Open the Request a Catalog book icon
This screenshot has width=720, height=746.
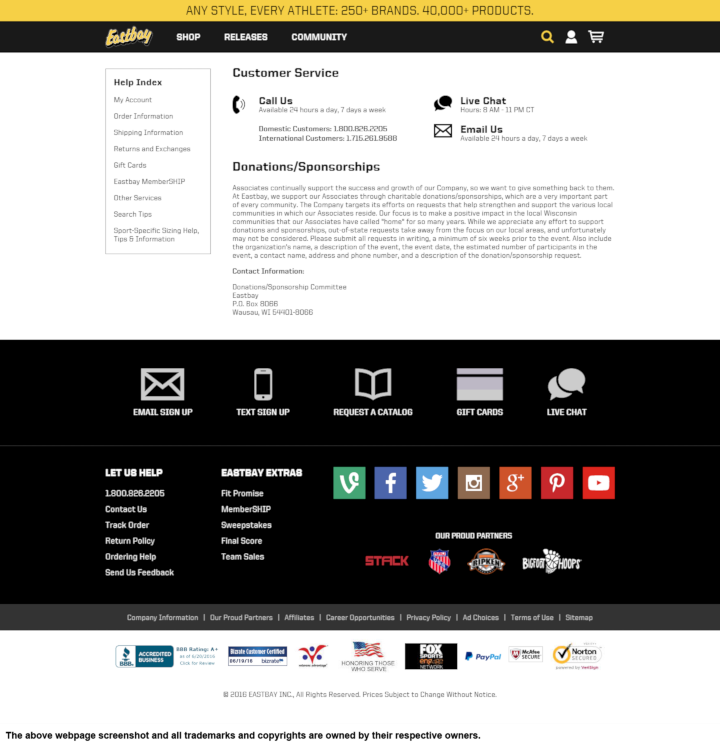(373, 384)
